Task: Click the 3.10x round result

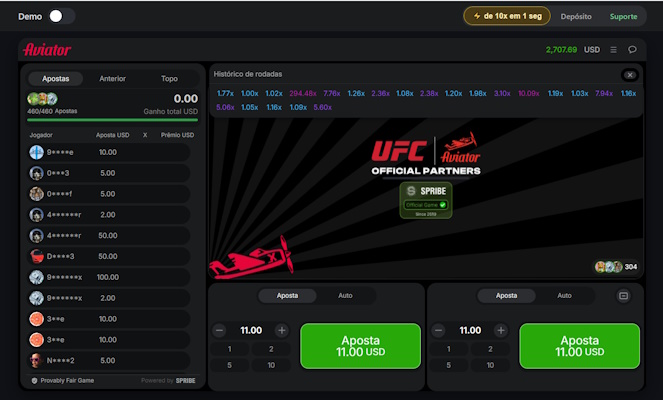Action: point(502,93)
